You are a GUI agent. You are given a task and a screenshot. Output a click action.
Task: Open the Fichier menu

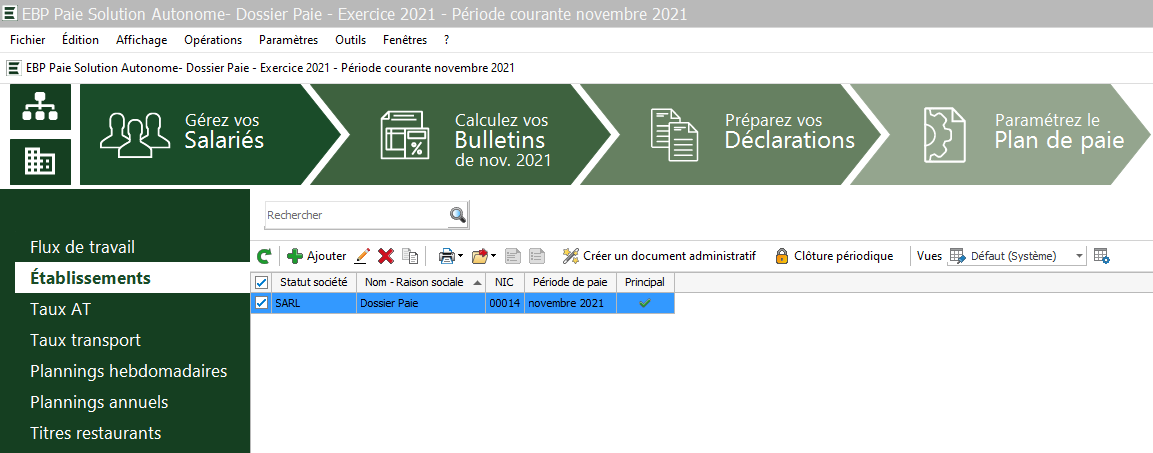(27, 40)
